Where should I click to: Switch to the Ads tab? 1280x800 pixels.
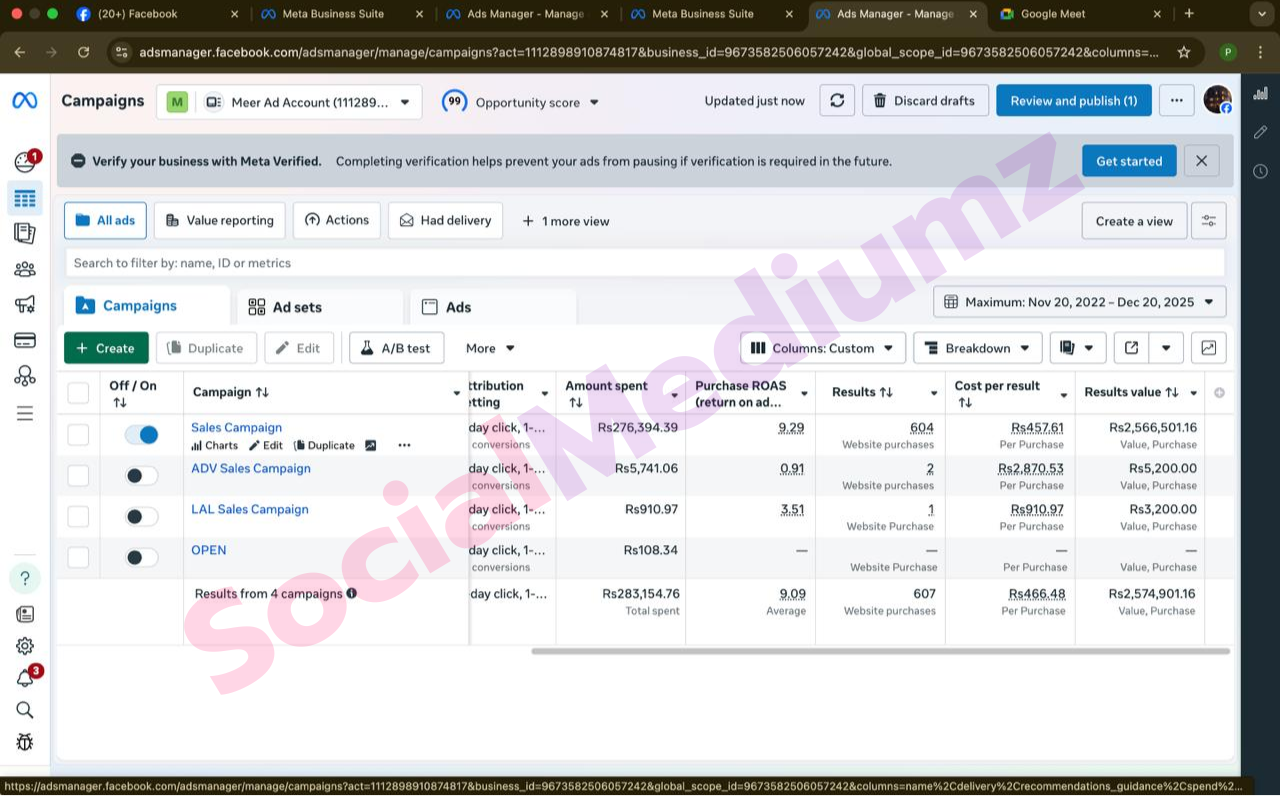[x=458, y=307]
